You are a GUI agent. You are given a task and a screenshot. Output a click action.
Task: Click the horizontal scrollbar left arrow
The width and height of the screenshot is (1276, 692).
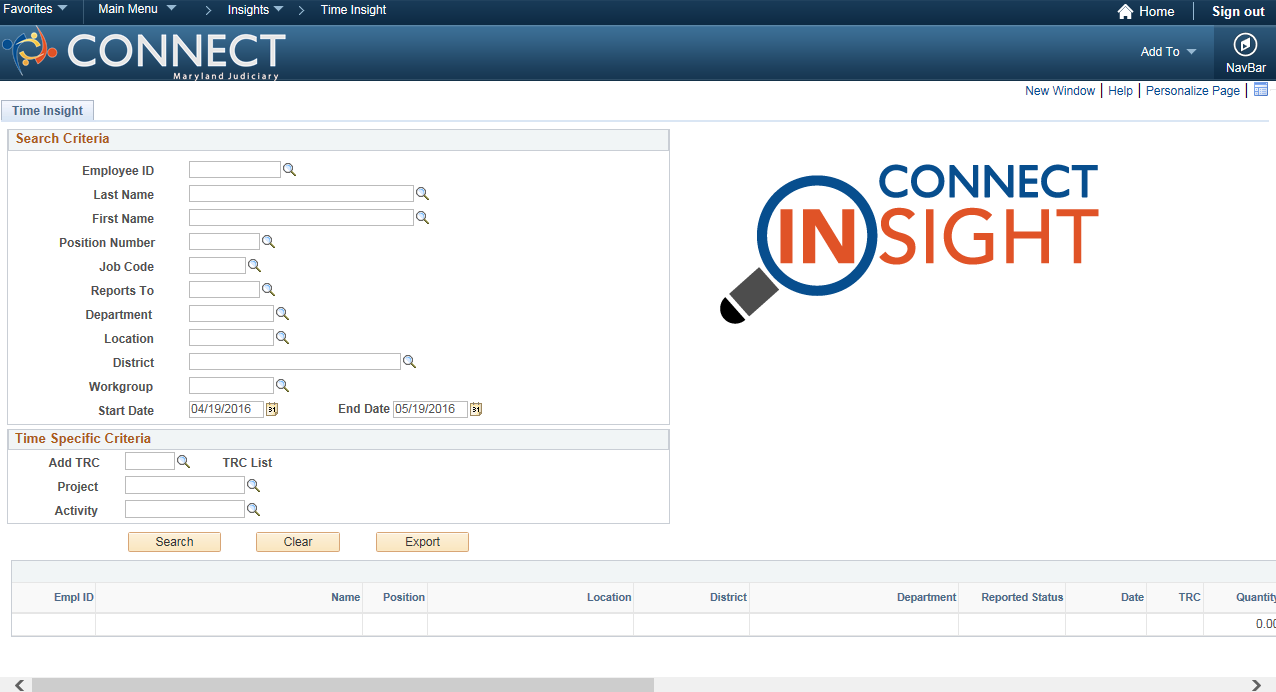tap(18, 685)
